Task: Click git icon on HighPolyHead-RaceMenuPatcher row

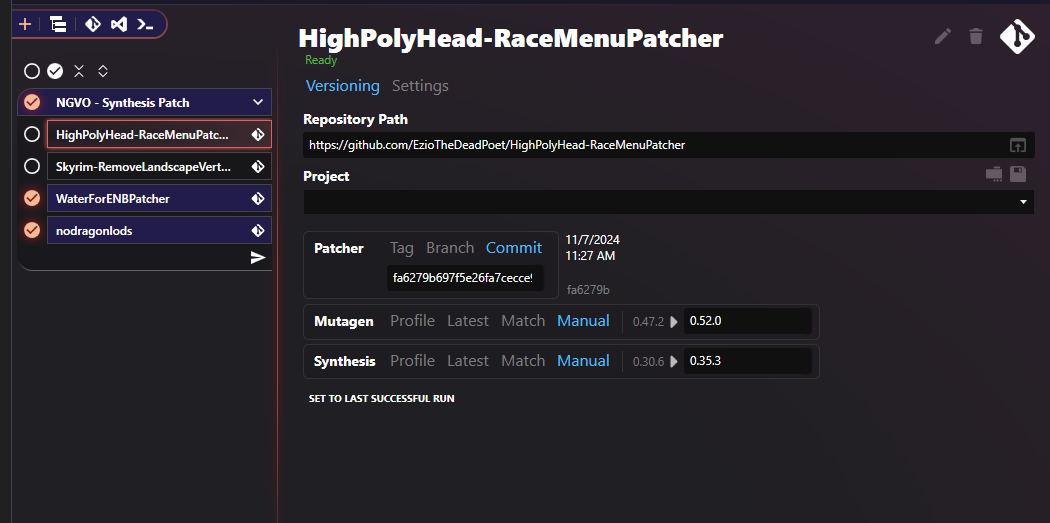Action: [x=258, y=135]
